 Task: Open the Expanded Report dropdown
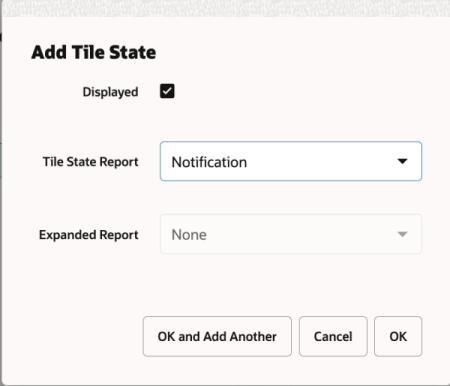[x=291, y=234]
